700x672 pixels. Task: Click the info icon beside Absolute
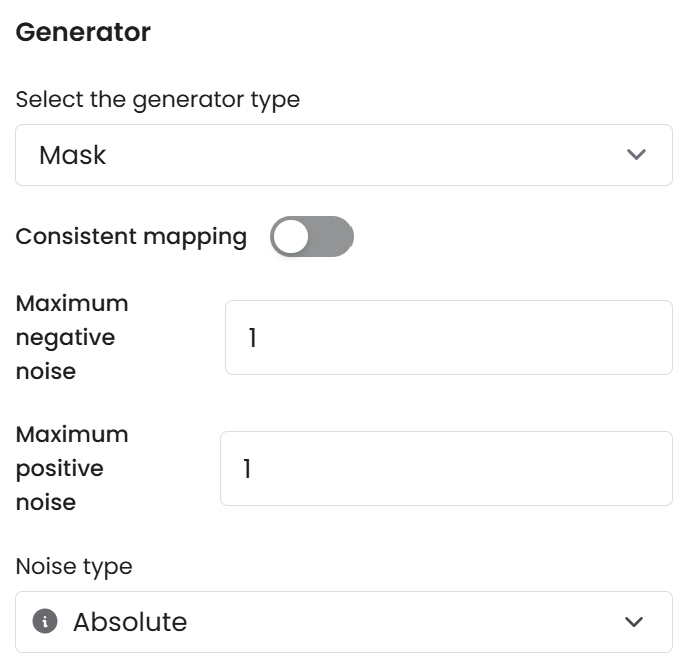click(x=44, y=622)
